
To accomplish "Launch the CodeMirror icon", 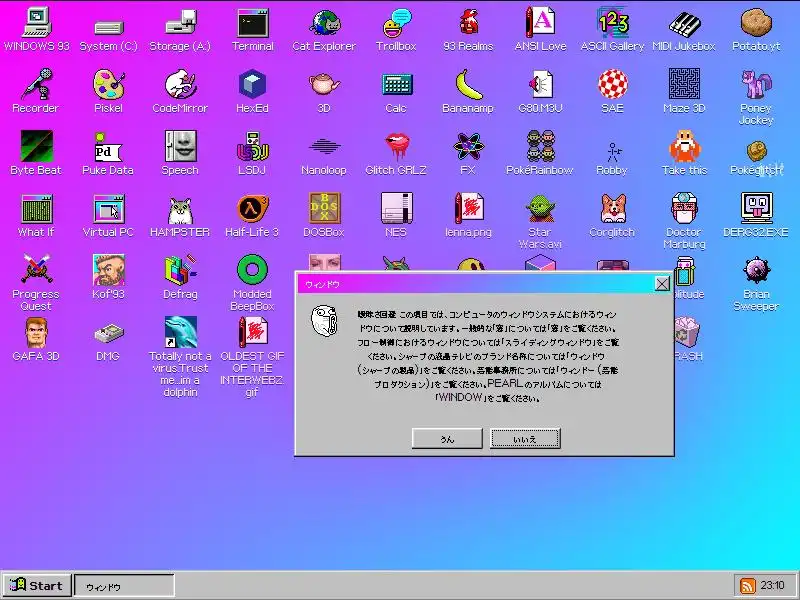I will (180, 85).
